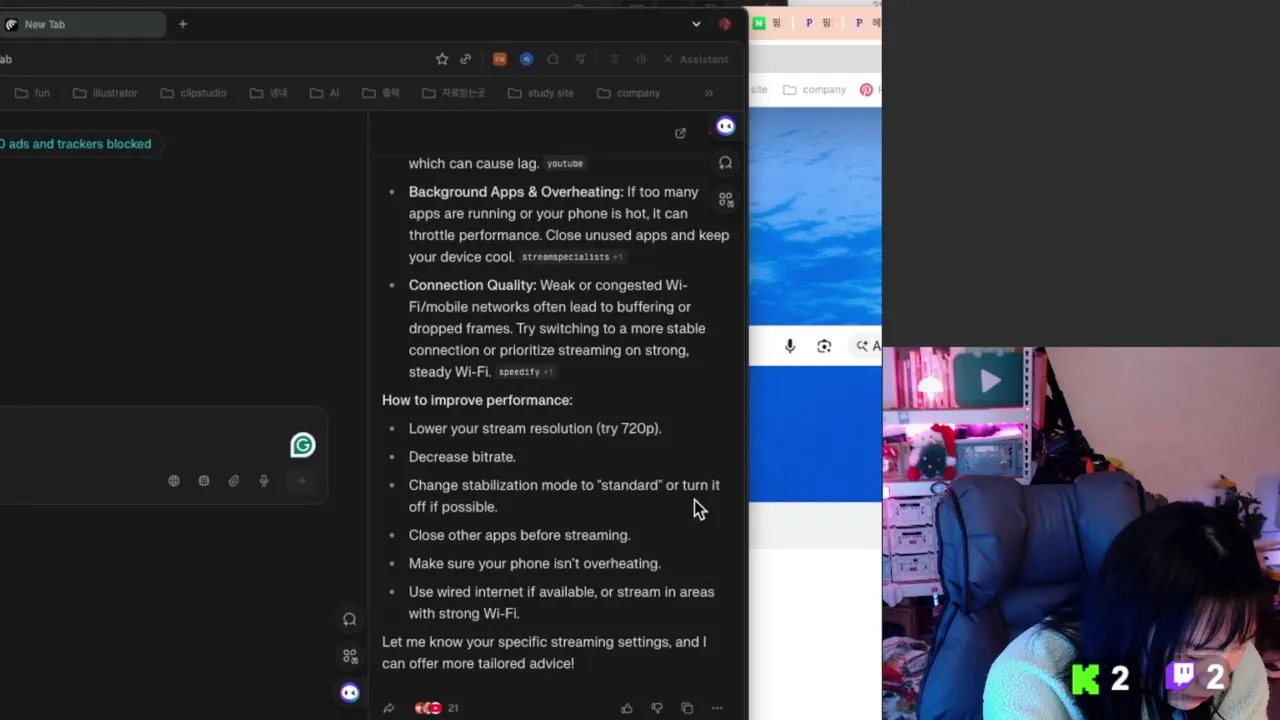Open assistant panel in new window icon

[x=680, y=133]
